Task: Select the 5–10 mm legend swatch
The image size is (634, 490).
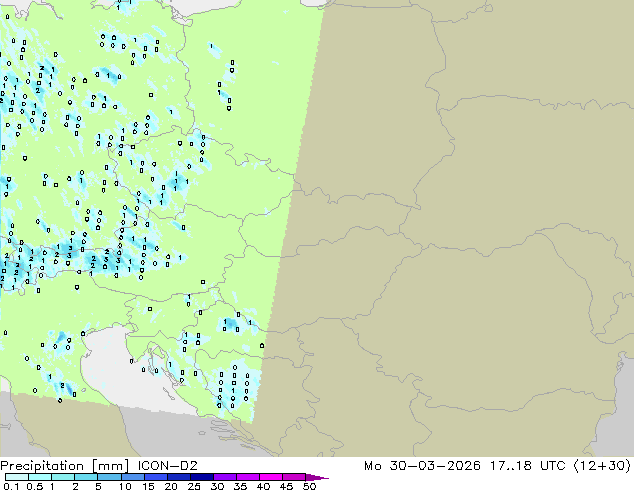Action: [x=109, y=477]
